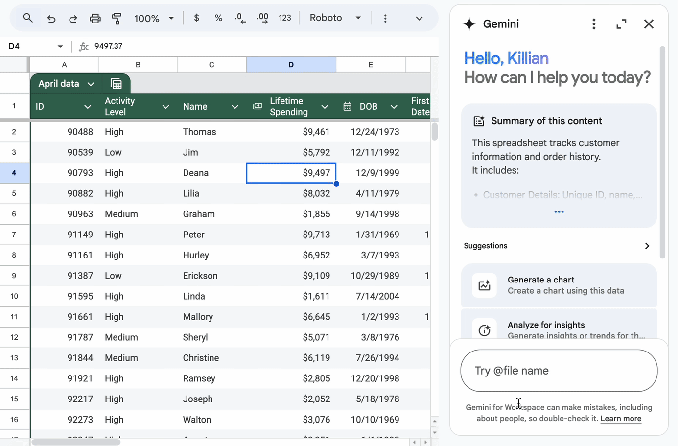Open Gemini panel three-dot options menu

tap(594, 24)
